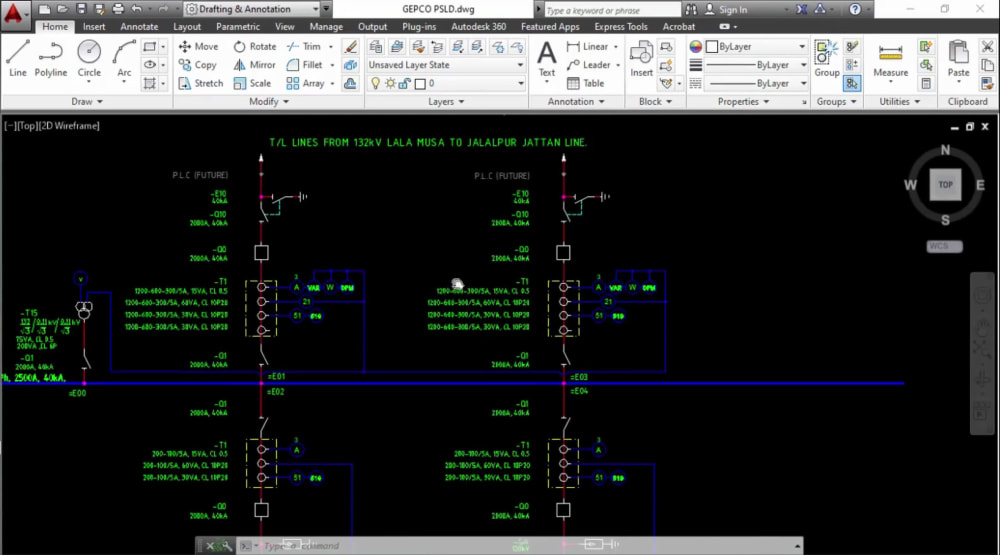Insert a Table
This screenshot has height=555, width=1000.
point(585,84)
